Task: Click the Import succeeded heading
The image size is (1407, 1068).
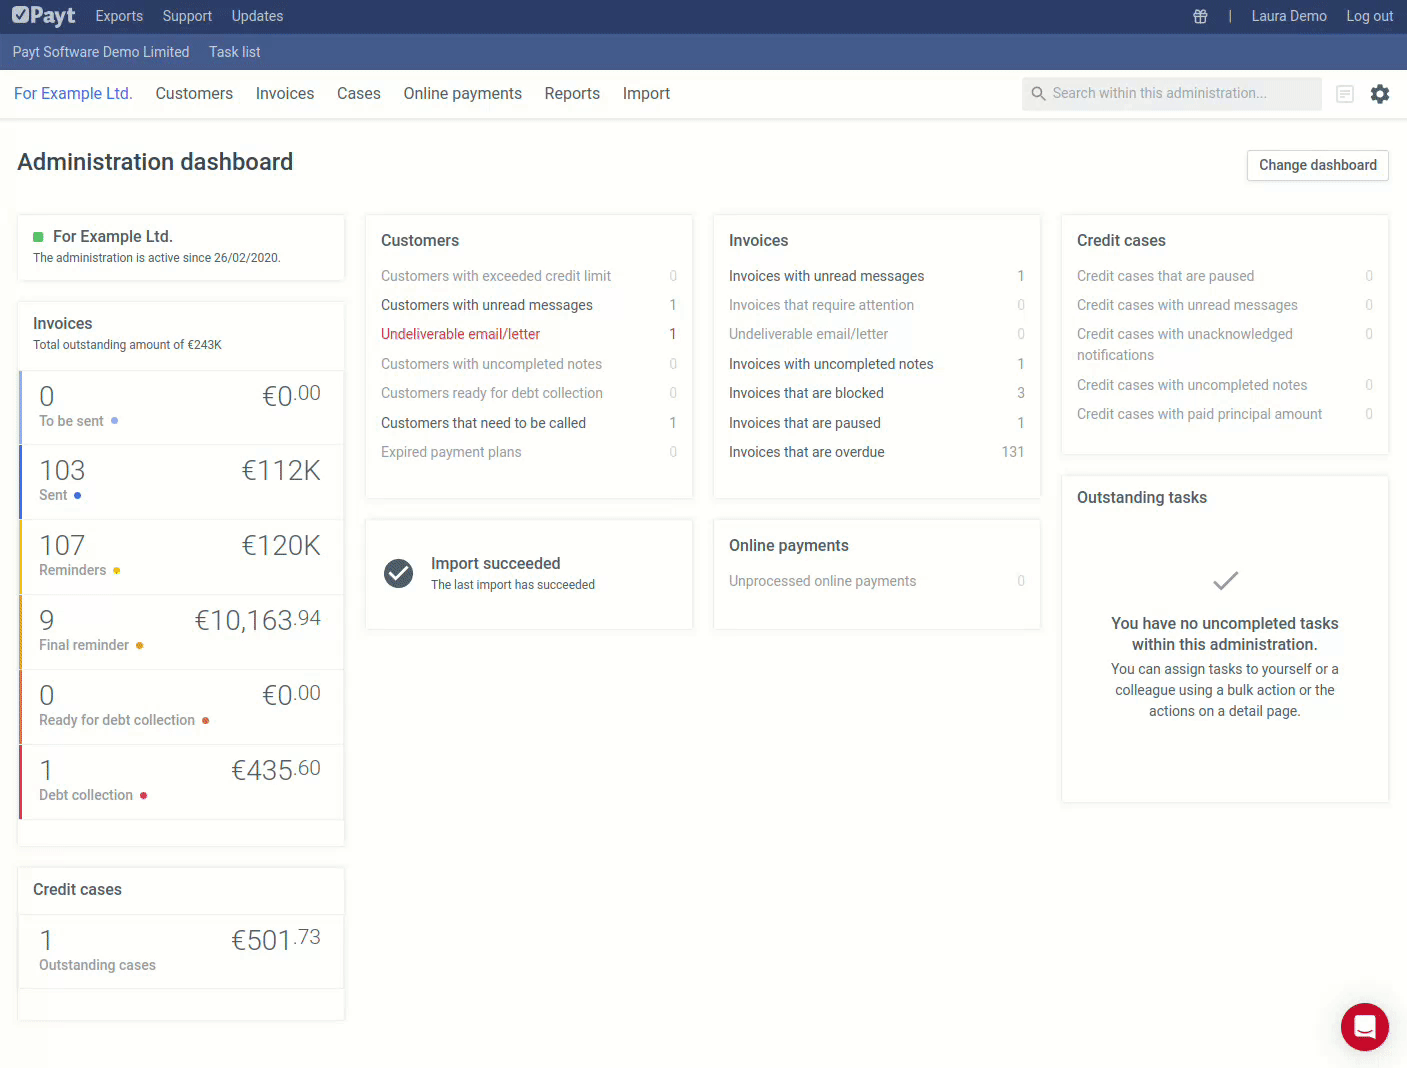Action: point(496,564)
